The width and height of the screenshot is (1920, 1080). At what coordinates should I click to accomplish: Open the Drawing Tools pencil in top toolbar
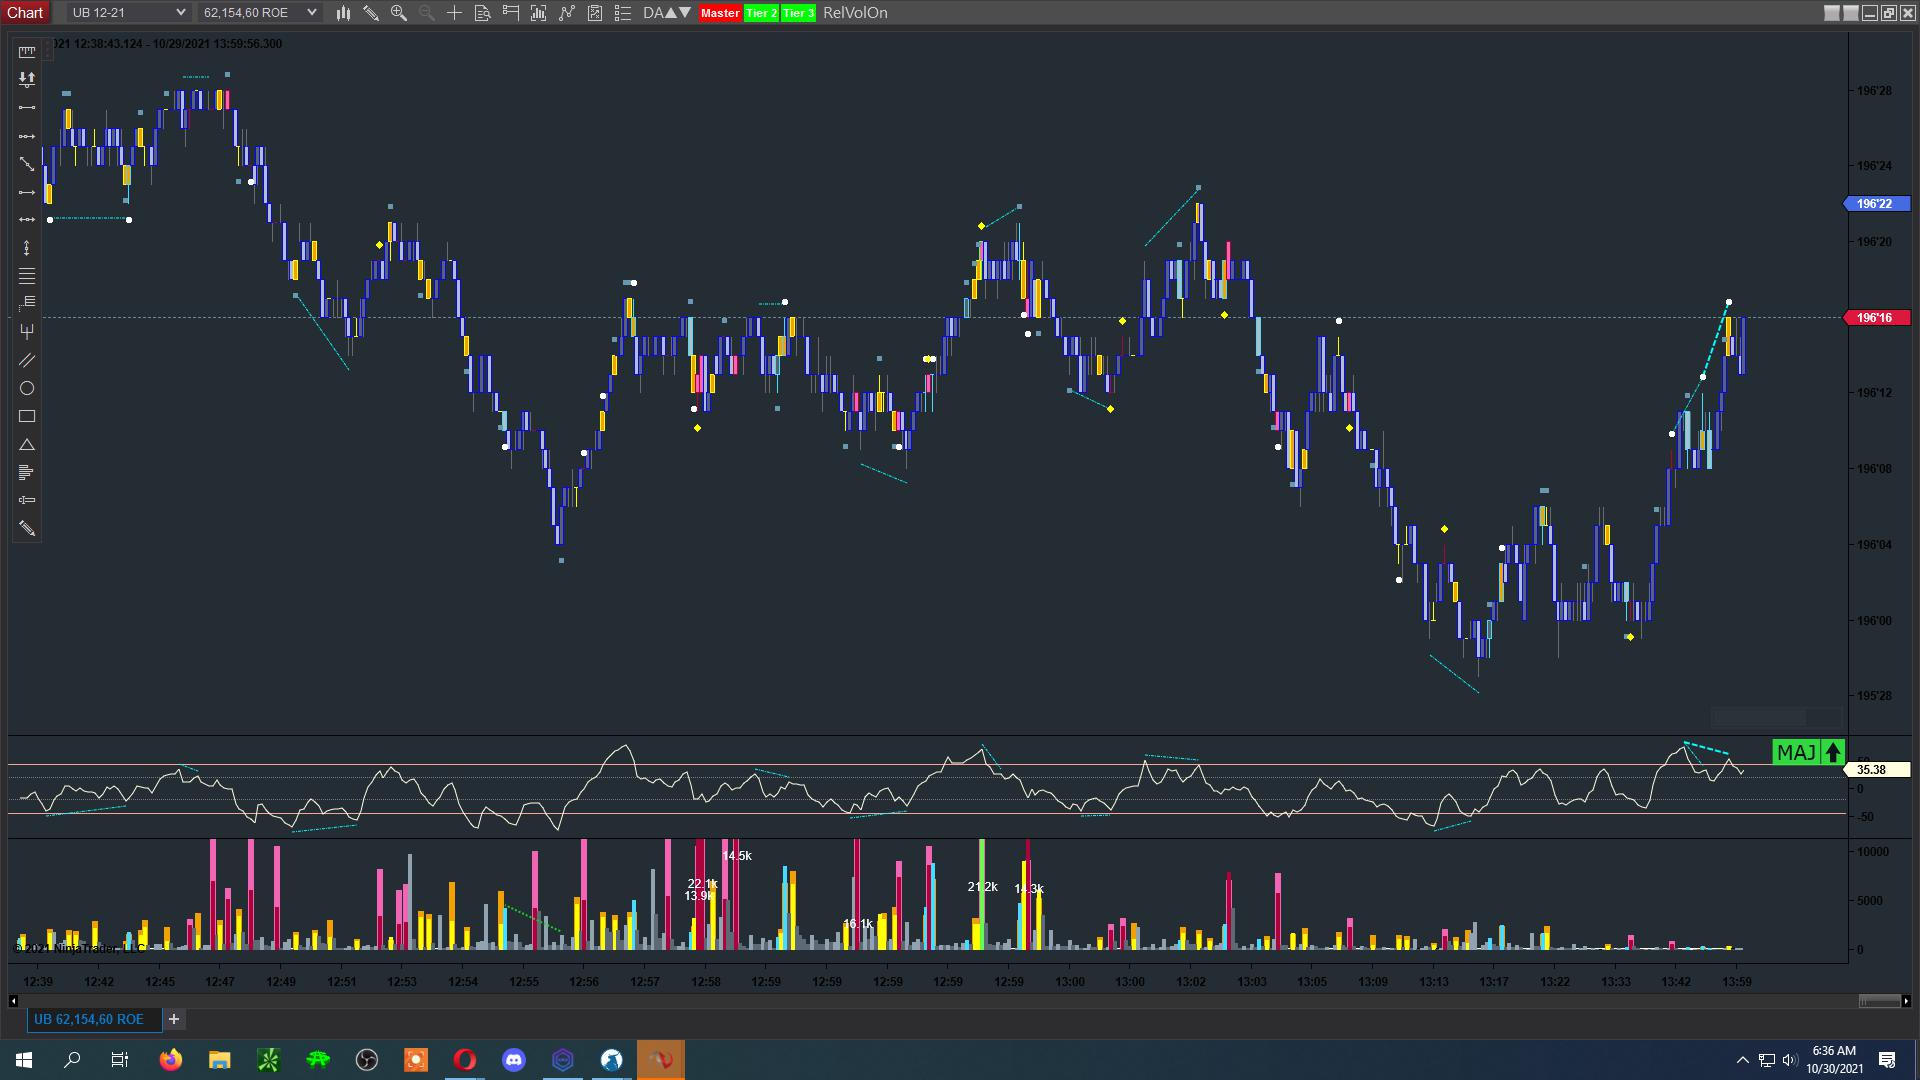[x=371, y=13]
